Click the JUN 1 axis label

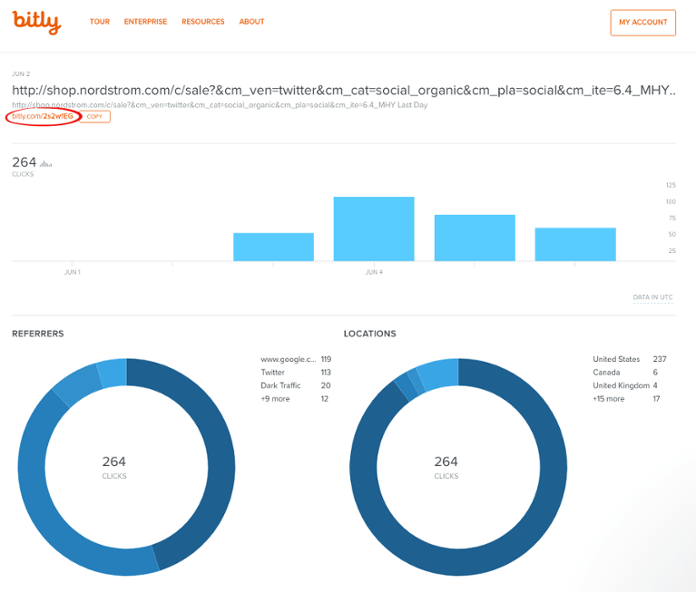[x=72, y=272]
